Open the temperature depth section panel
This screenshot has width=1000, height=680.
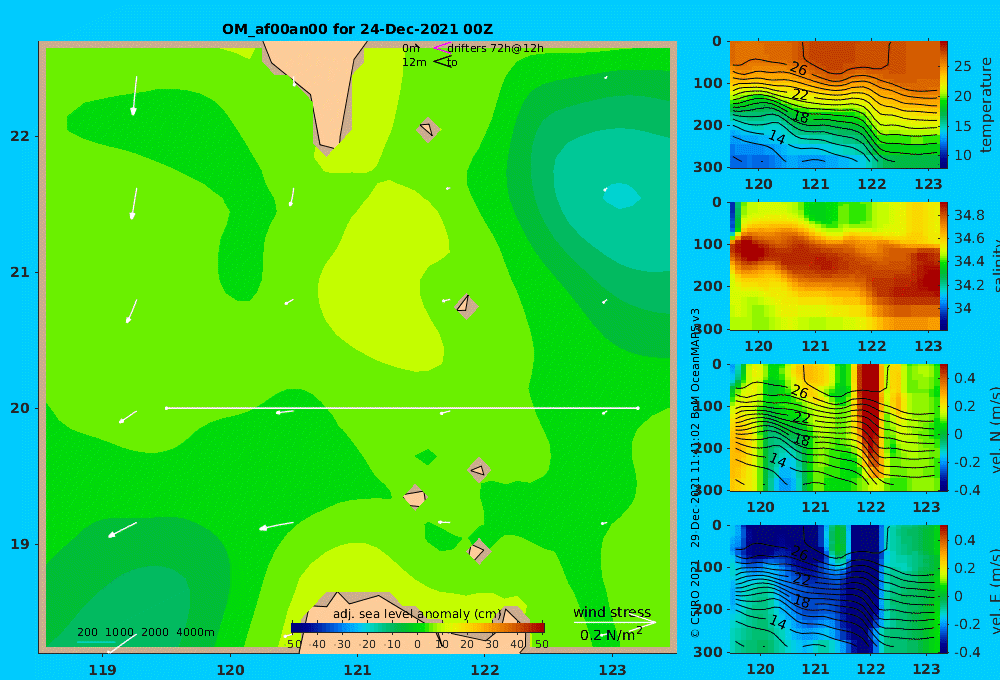834,105
